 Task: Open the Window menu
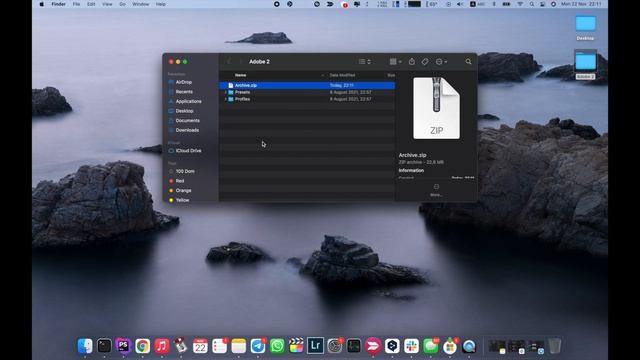[141, 4]
